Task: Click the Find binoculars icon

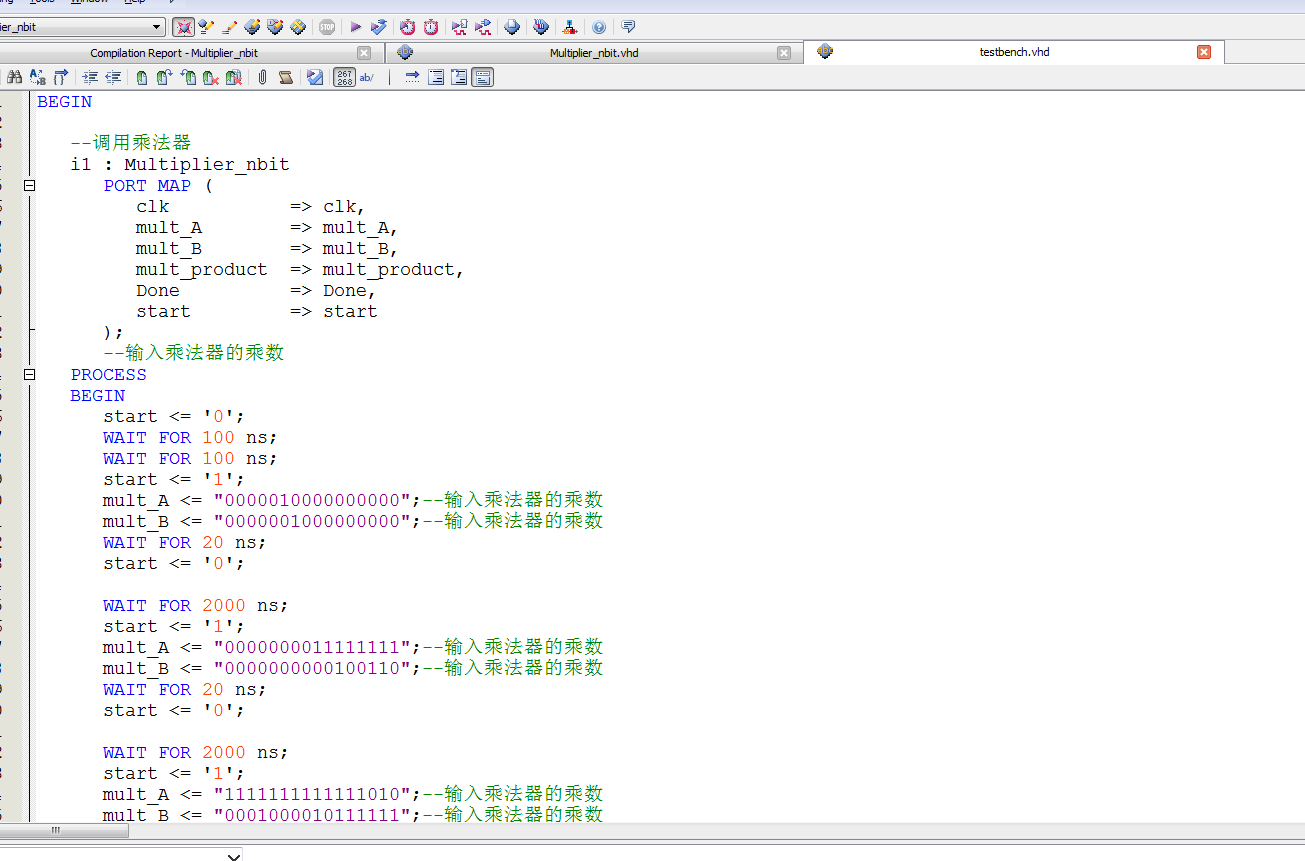Action: [15, 77]
